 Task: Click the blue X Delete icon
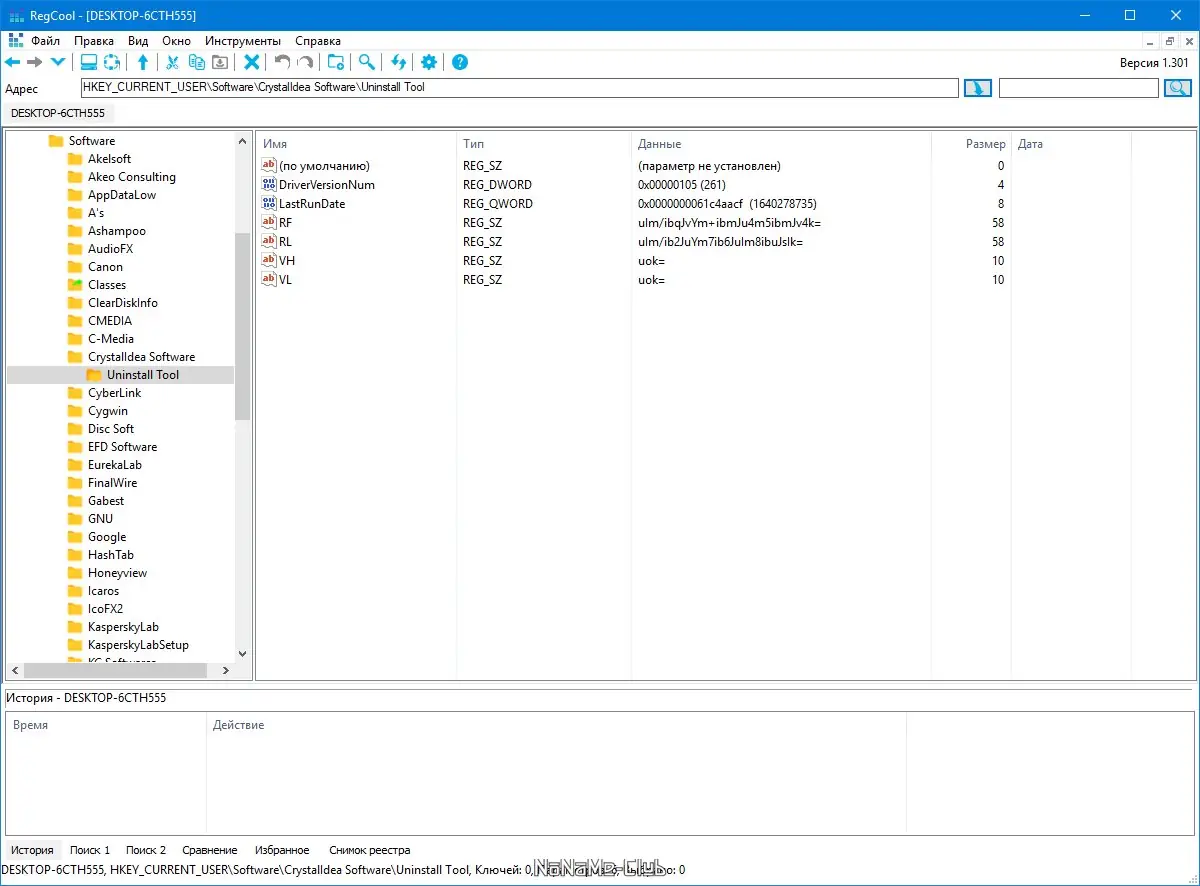pyautogui.click(x=252, y=62)
